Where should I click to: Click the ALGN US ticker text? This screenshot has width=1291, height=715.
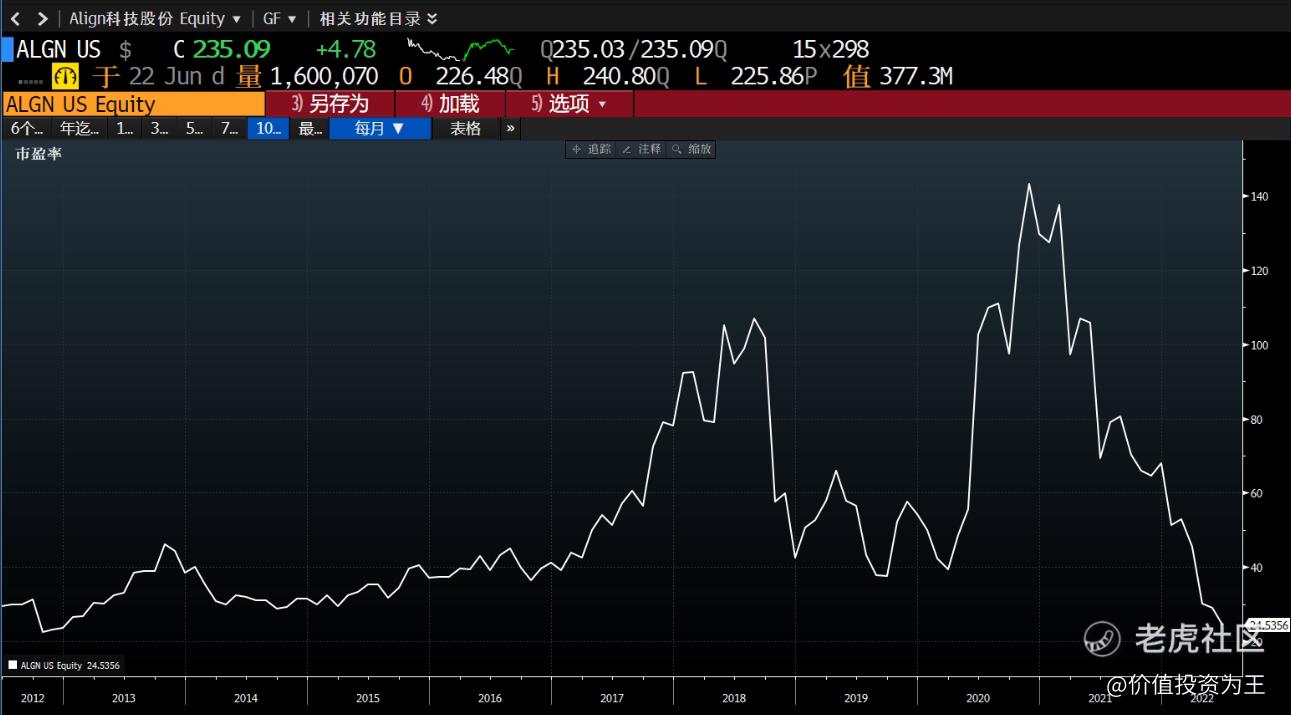click(58, 49)
